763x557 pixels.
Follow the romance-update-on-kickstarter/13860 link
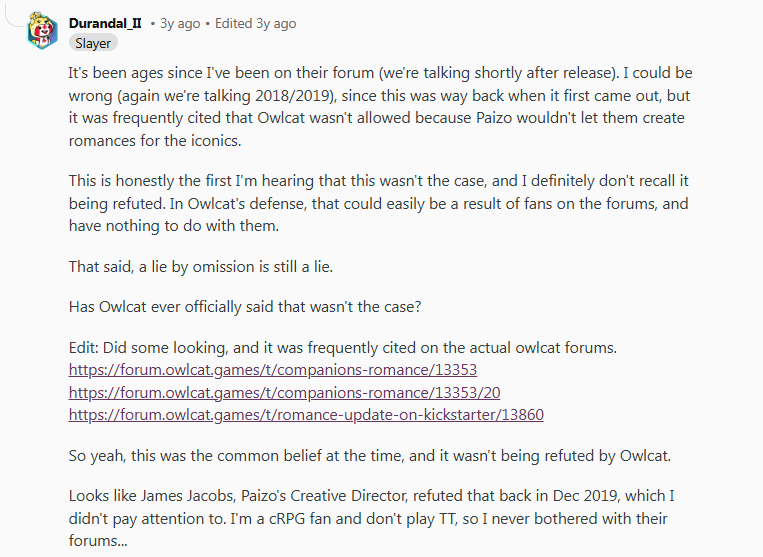[x=306, y=414]
